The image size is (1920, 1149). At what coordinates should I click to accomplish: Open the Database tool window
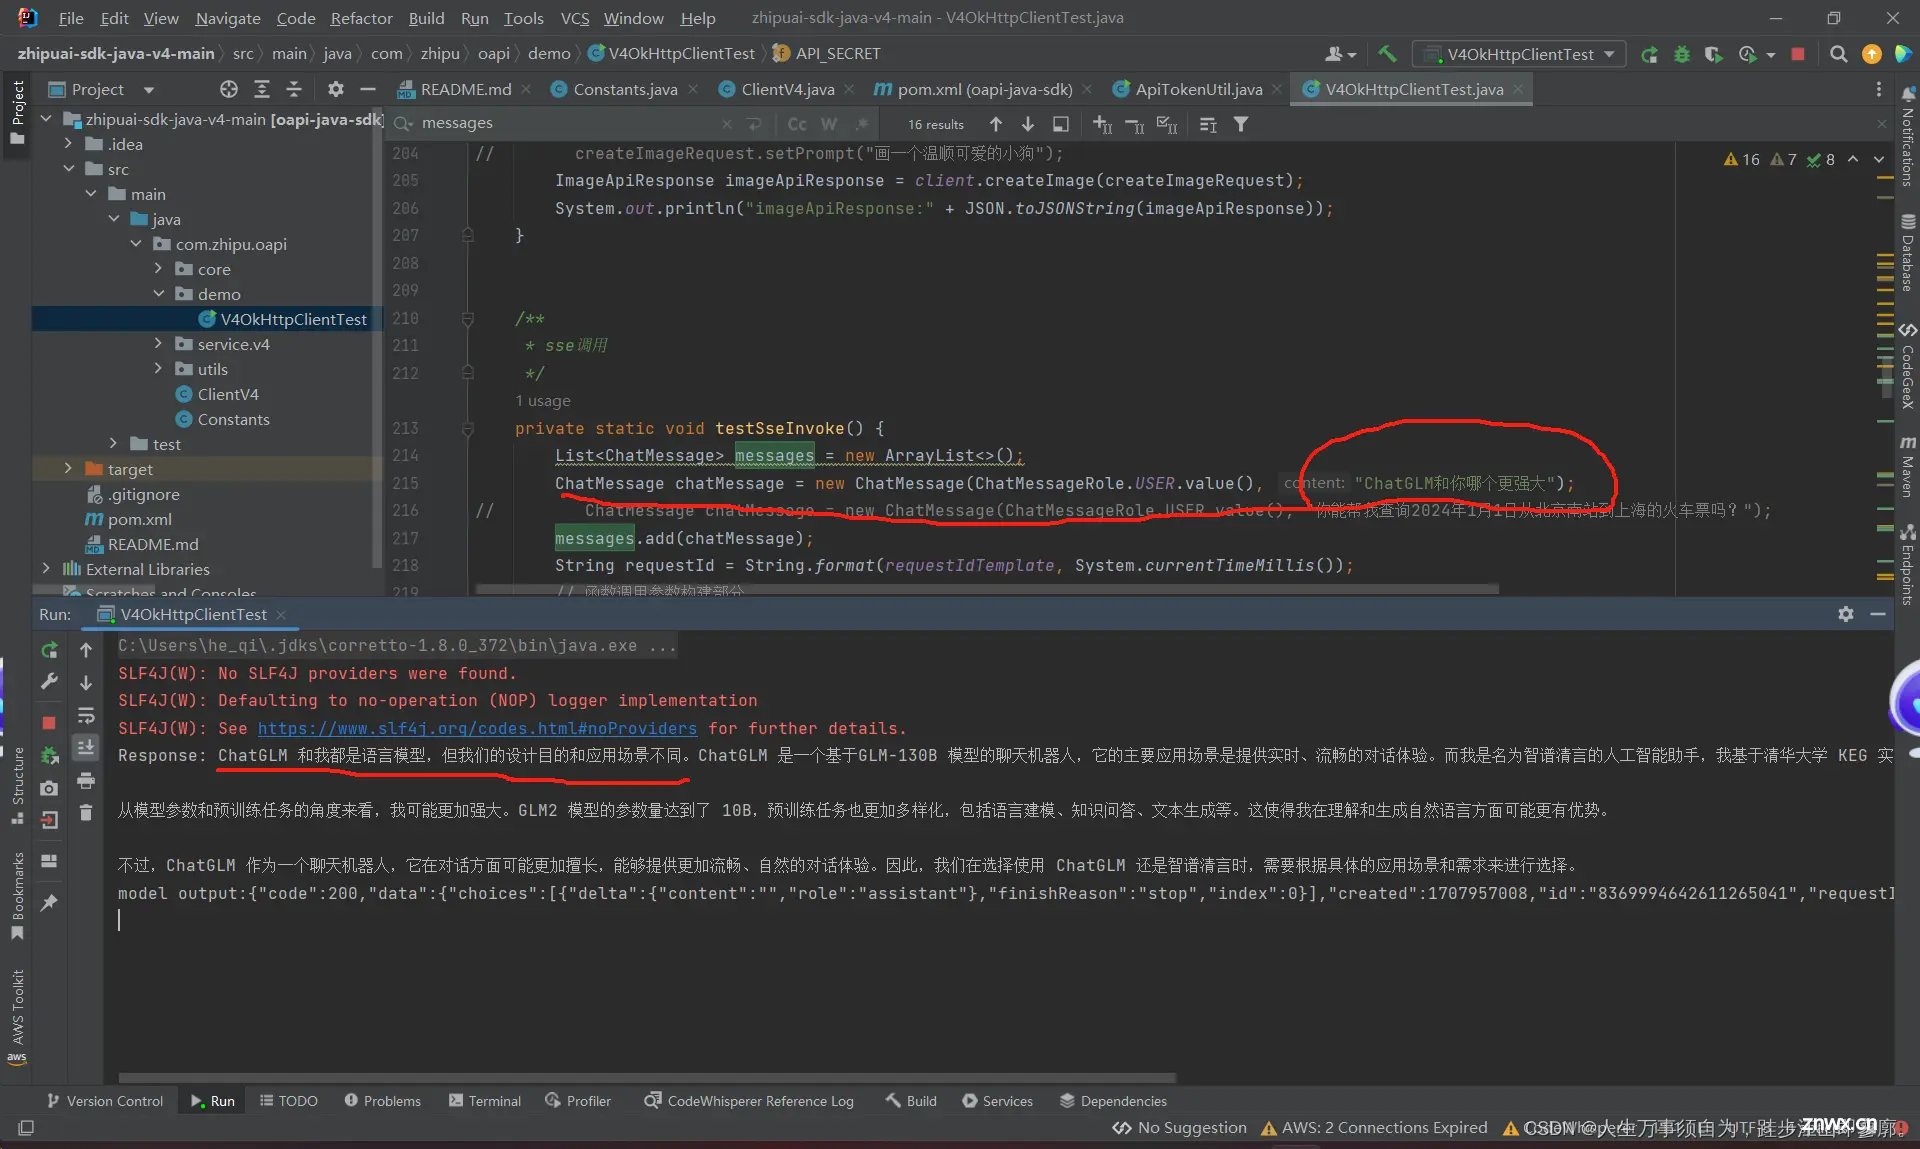tap(1908, 252)
